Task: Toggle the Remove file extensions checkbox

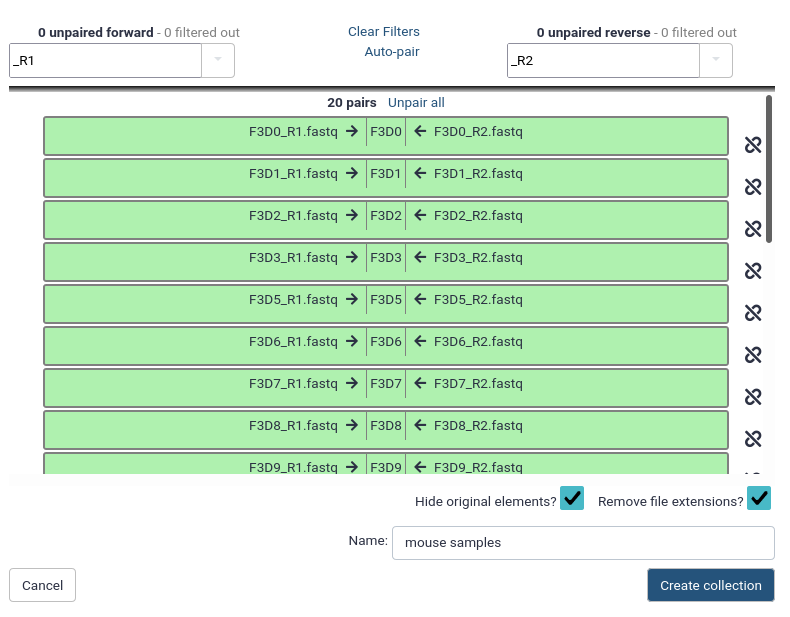Action: [x=759, y=498]
